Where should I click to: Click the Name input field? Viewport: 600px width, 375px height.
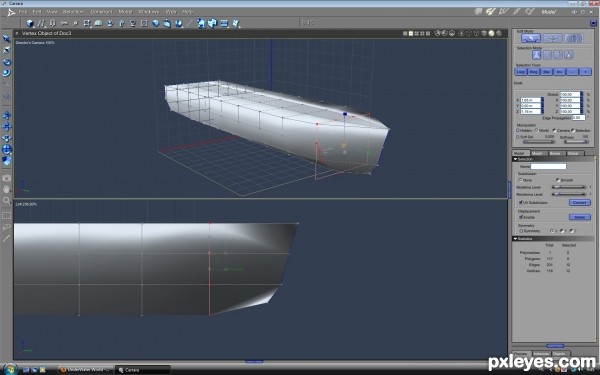point(548,166)
